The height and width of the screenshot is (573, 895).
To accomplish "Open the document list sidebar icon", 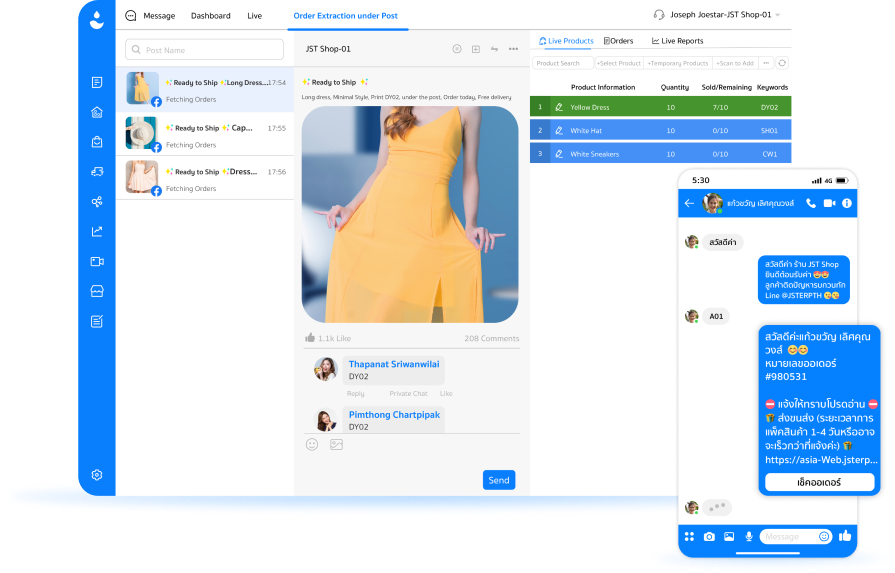I will 97,83.
